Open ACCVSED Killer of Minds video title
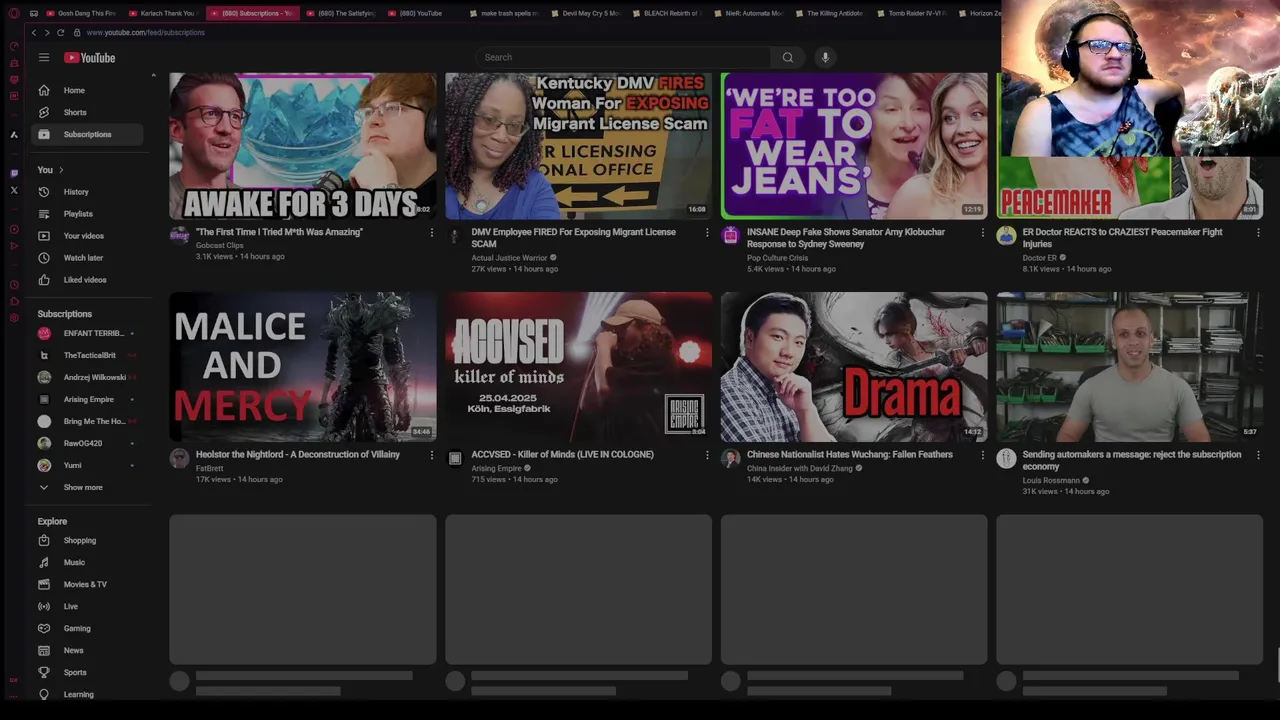The width and height of the screenshot is (1280, 720). (x=563, y=455)
